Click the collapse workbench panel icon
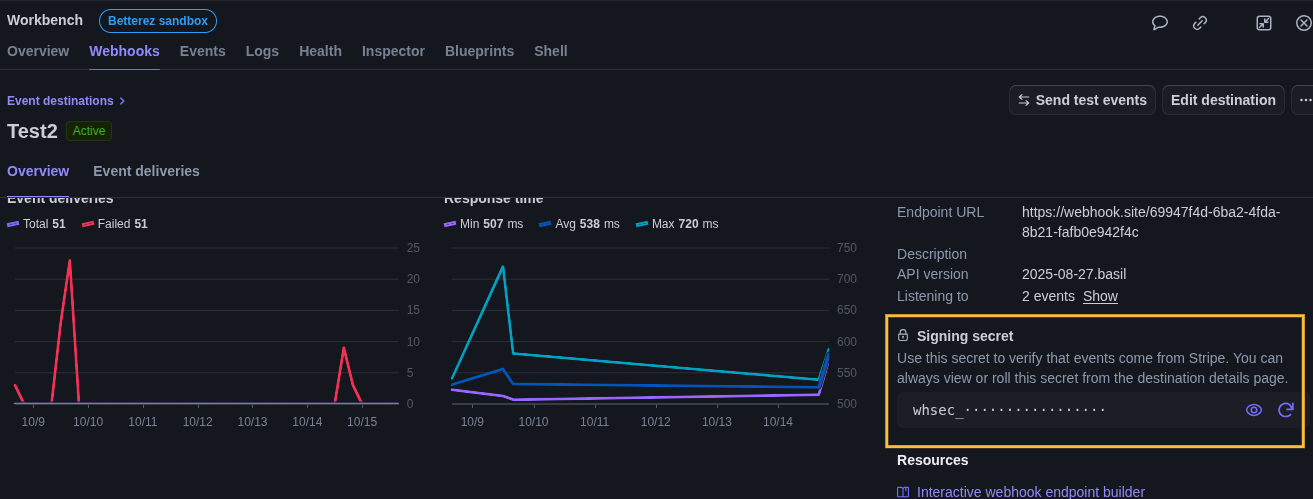This screenshot has width=1313, height=499. coord(1264,22)
